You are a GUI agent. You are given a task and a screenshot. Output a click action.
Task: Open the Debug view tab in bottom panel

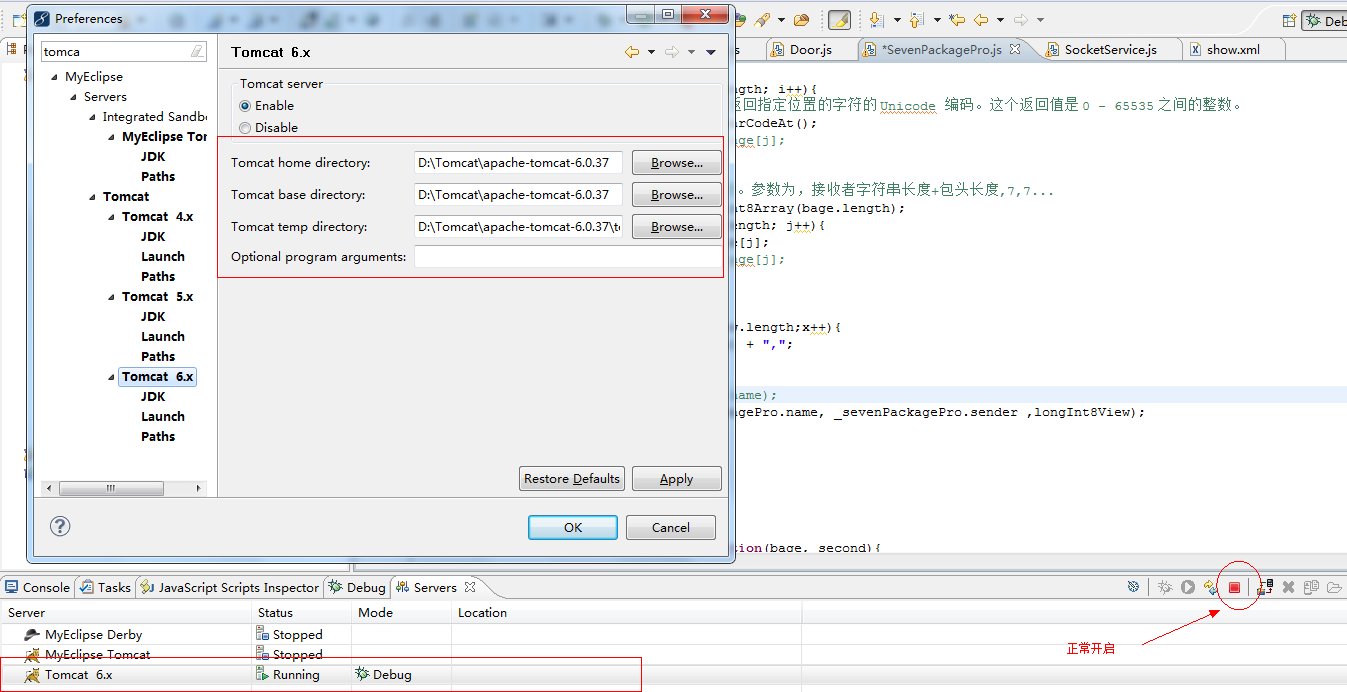[x=357, y=587]
